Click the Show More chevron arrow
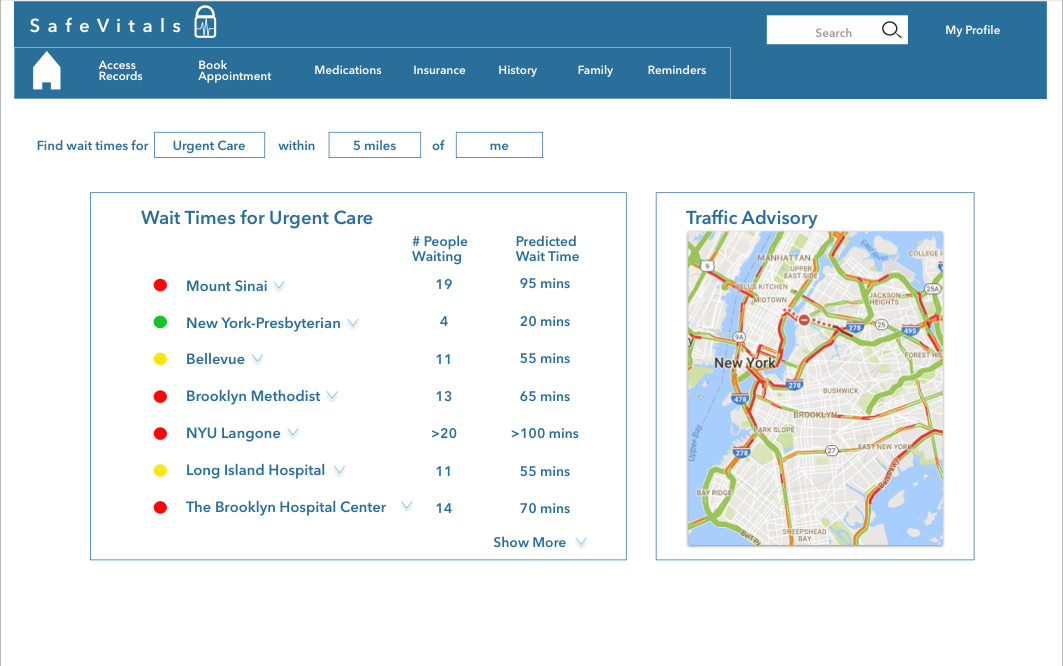Screen dimensions: 1063x666 pyautogui.click(x=581, y=542)
